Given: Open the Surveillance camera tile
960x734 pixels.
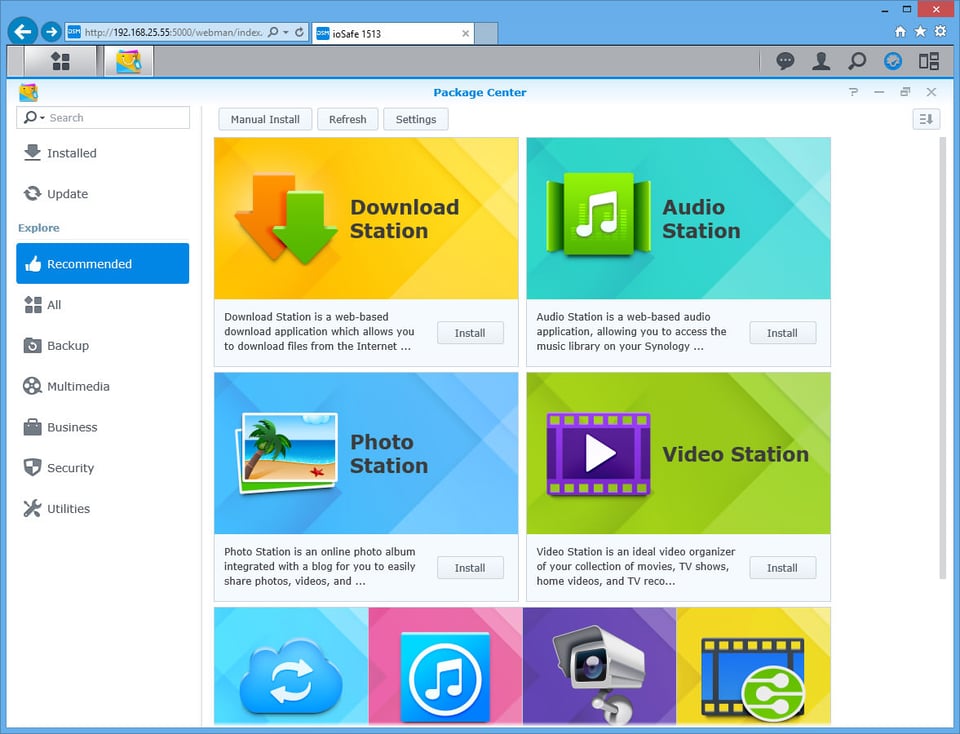Looking at the screenshot, I should pyautogui.click(x=599, y=666).
